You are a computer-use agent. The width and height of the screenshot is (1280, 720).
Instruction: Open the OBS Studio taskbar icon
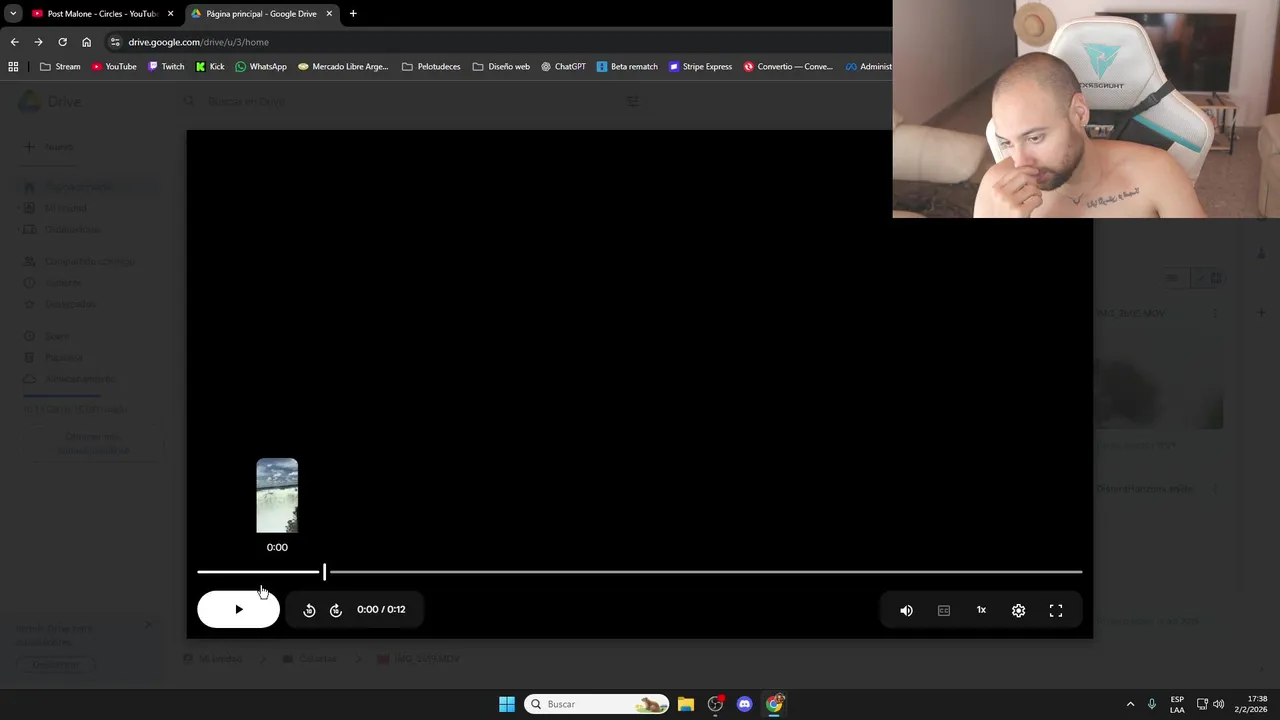(x=715, y=704)
